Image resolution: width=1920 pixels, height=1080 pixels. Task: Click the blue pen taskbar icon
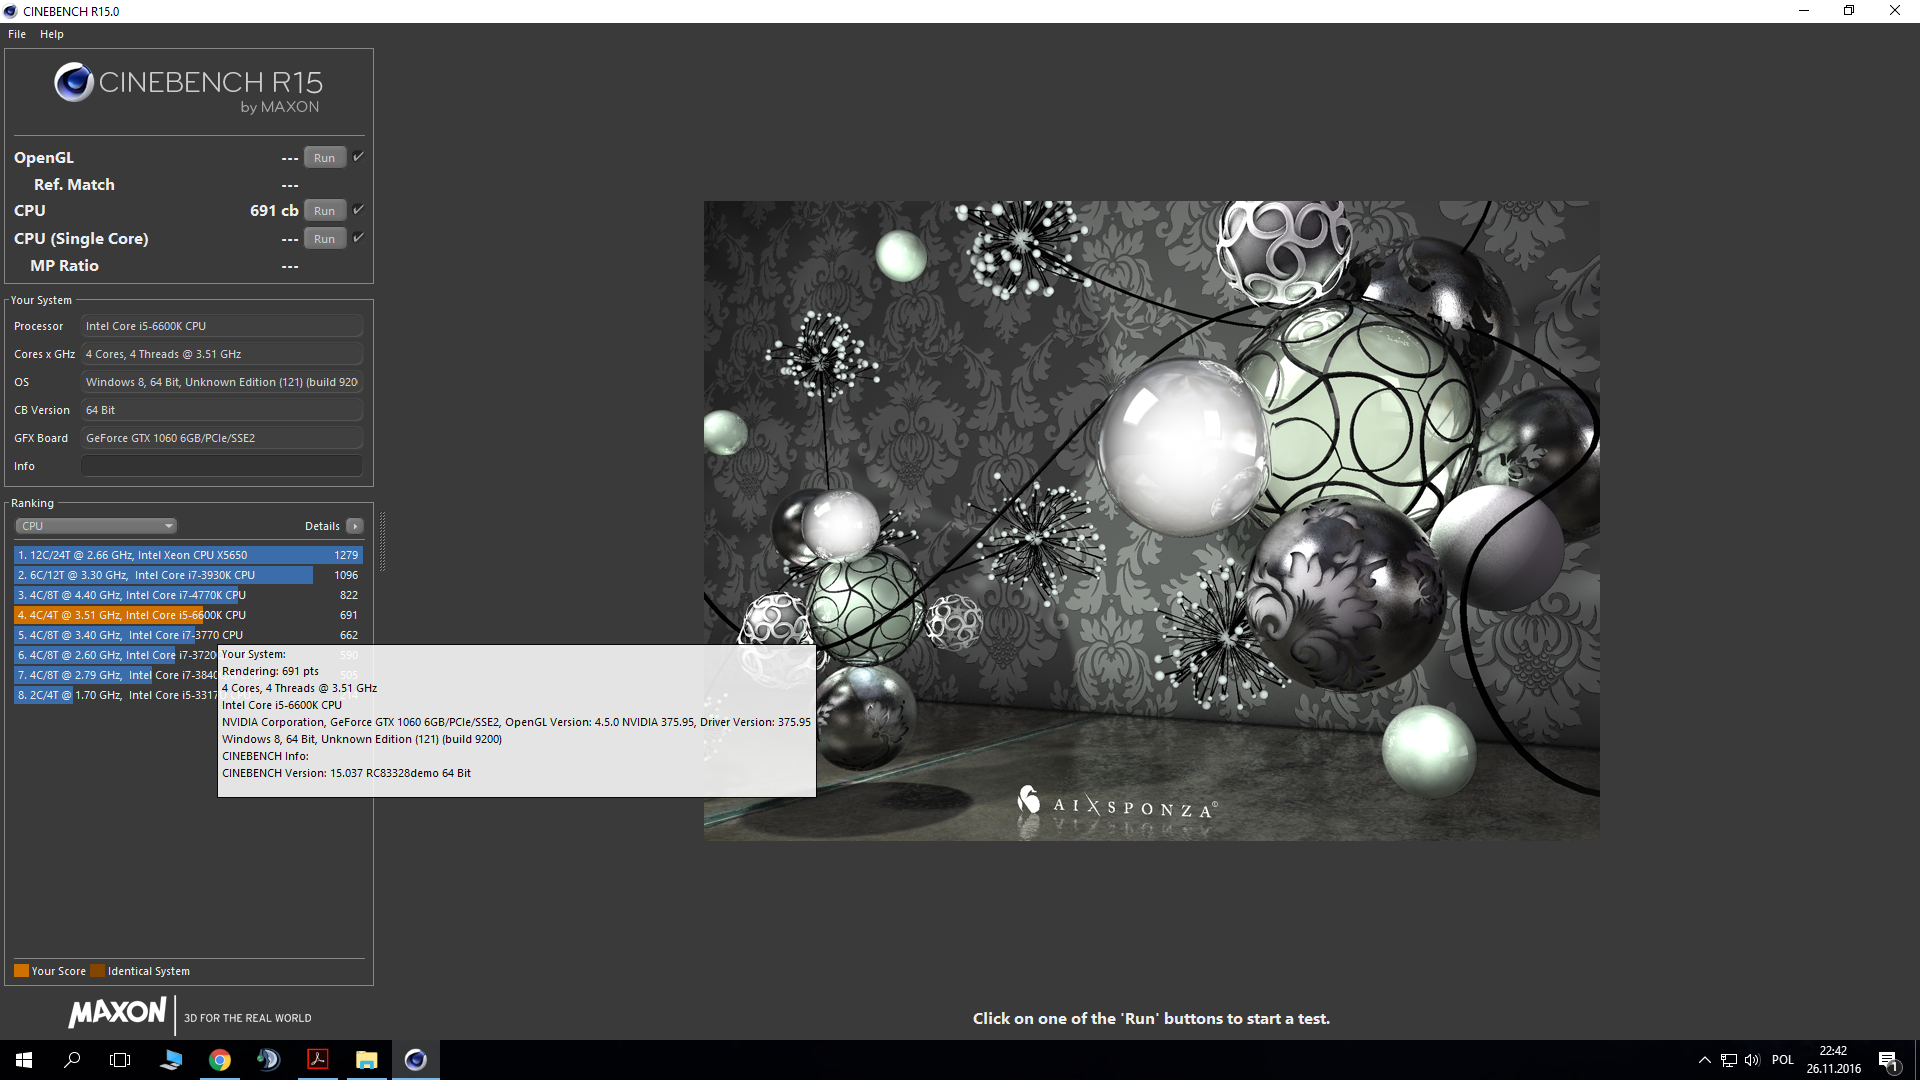[x=171, y=1060]
